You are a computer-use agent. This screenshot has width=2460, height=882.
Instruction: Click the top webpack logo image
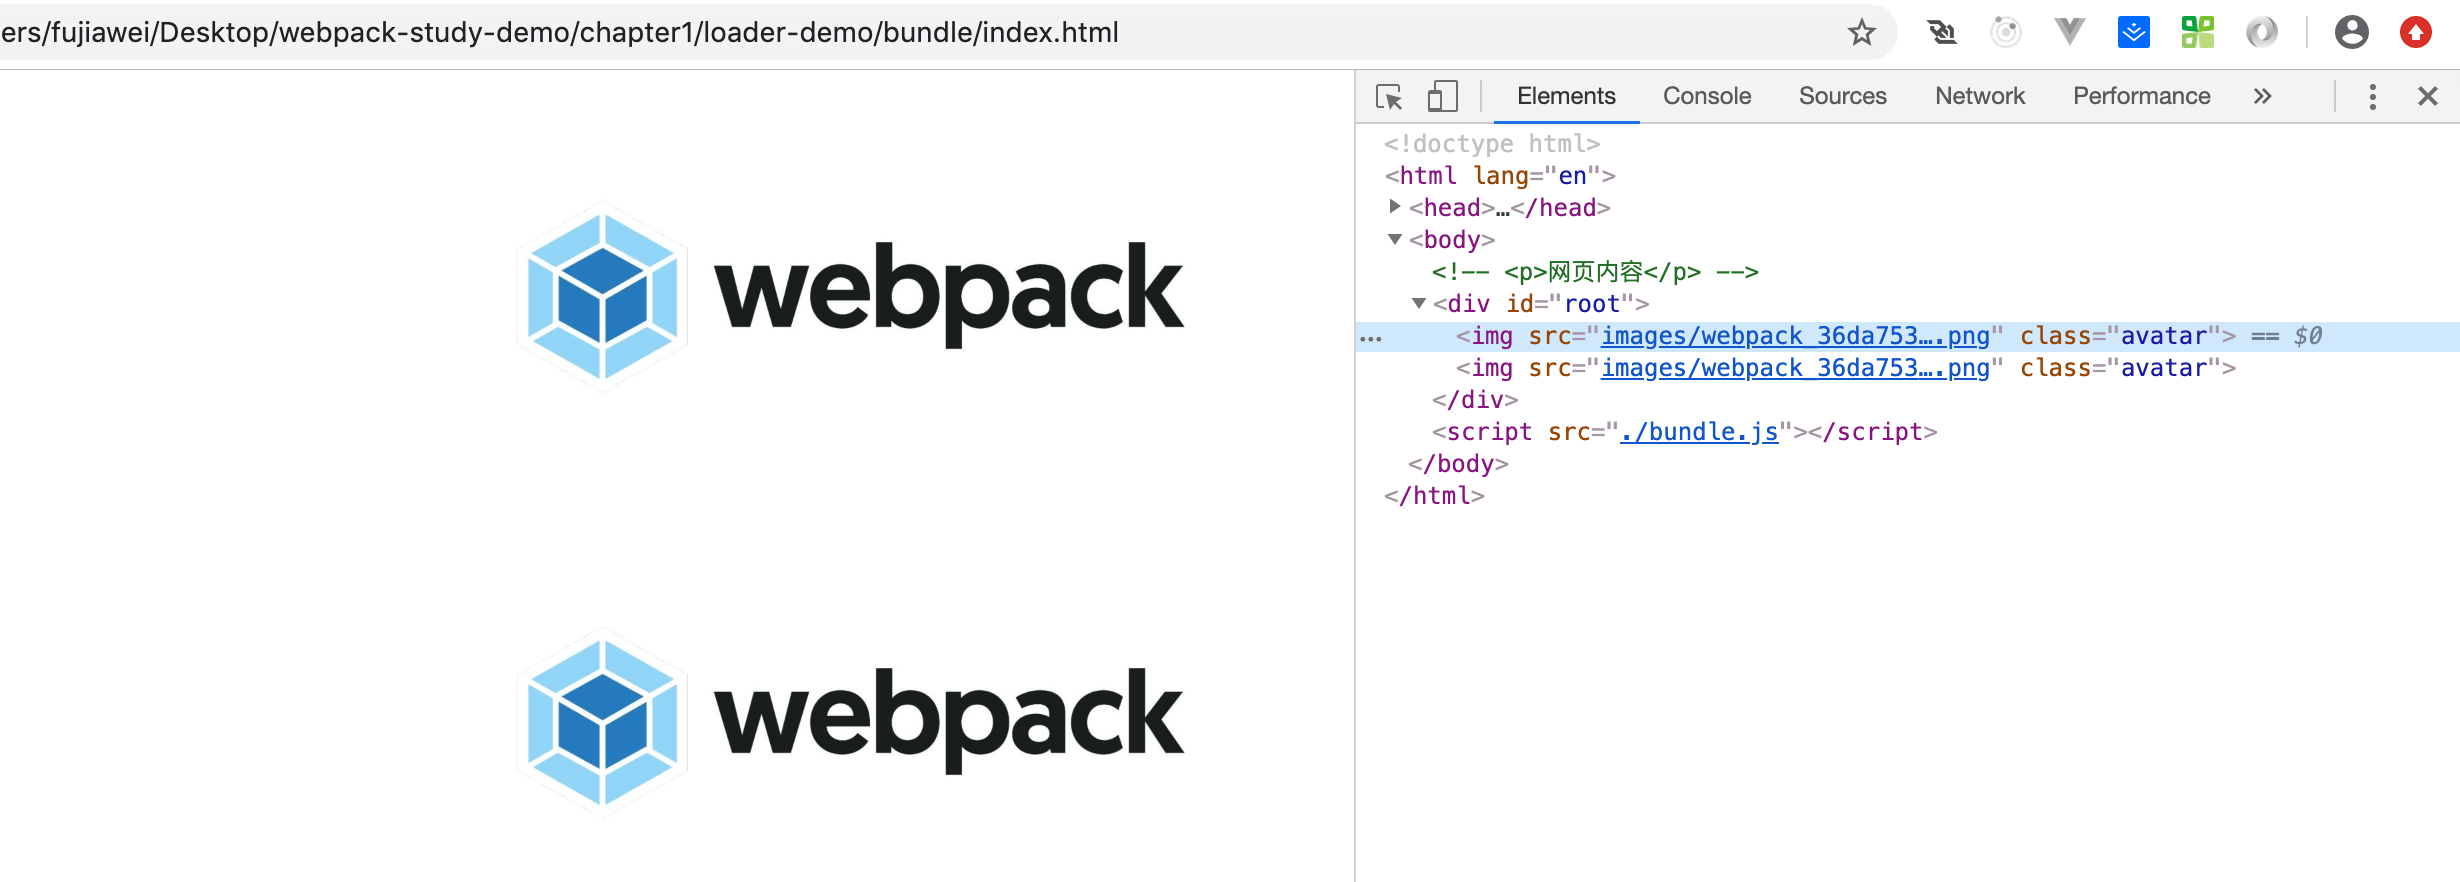tap(850, 295)
